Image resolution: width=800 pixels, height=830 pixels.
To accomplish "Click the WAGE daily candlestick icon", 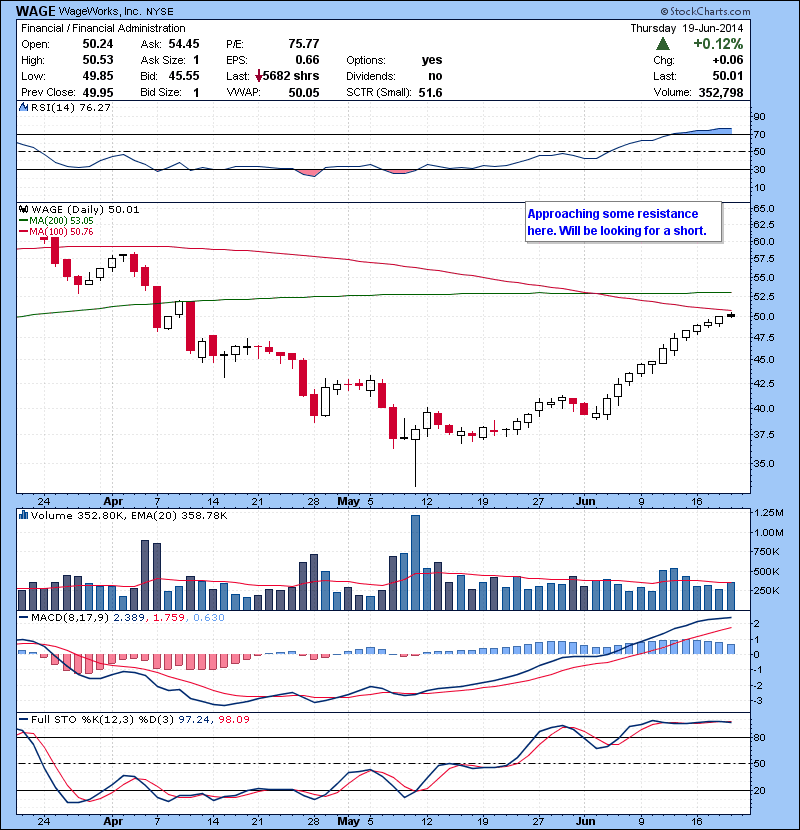I will point(23,210).
